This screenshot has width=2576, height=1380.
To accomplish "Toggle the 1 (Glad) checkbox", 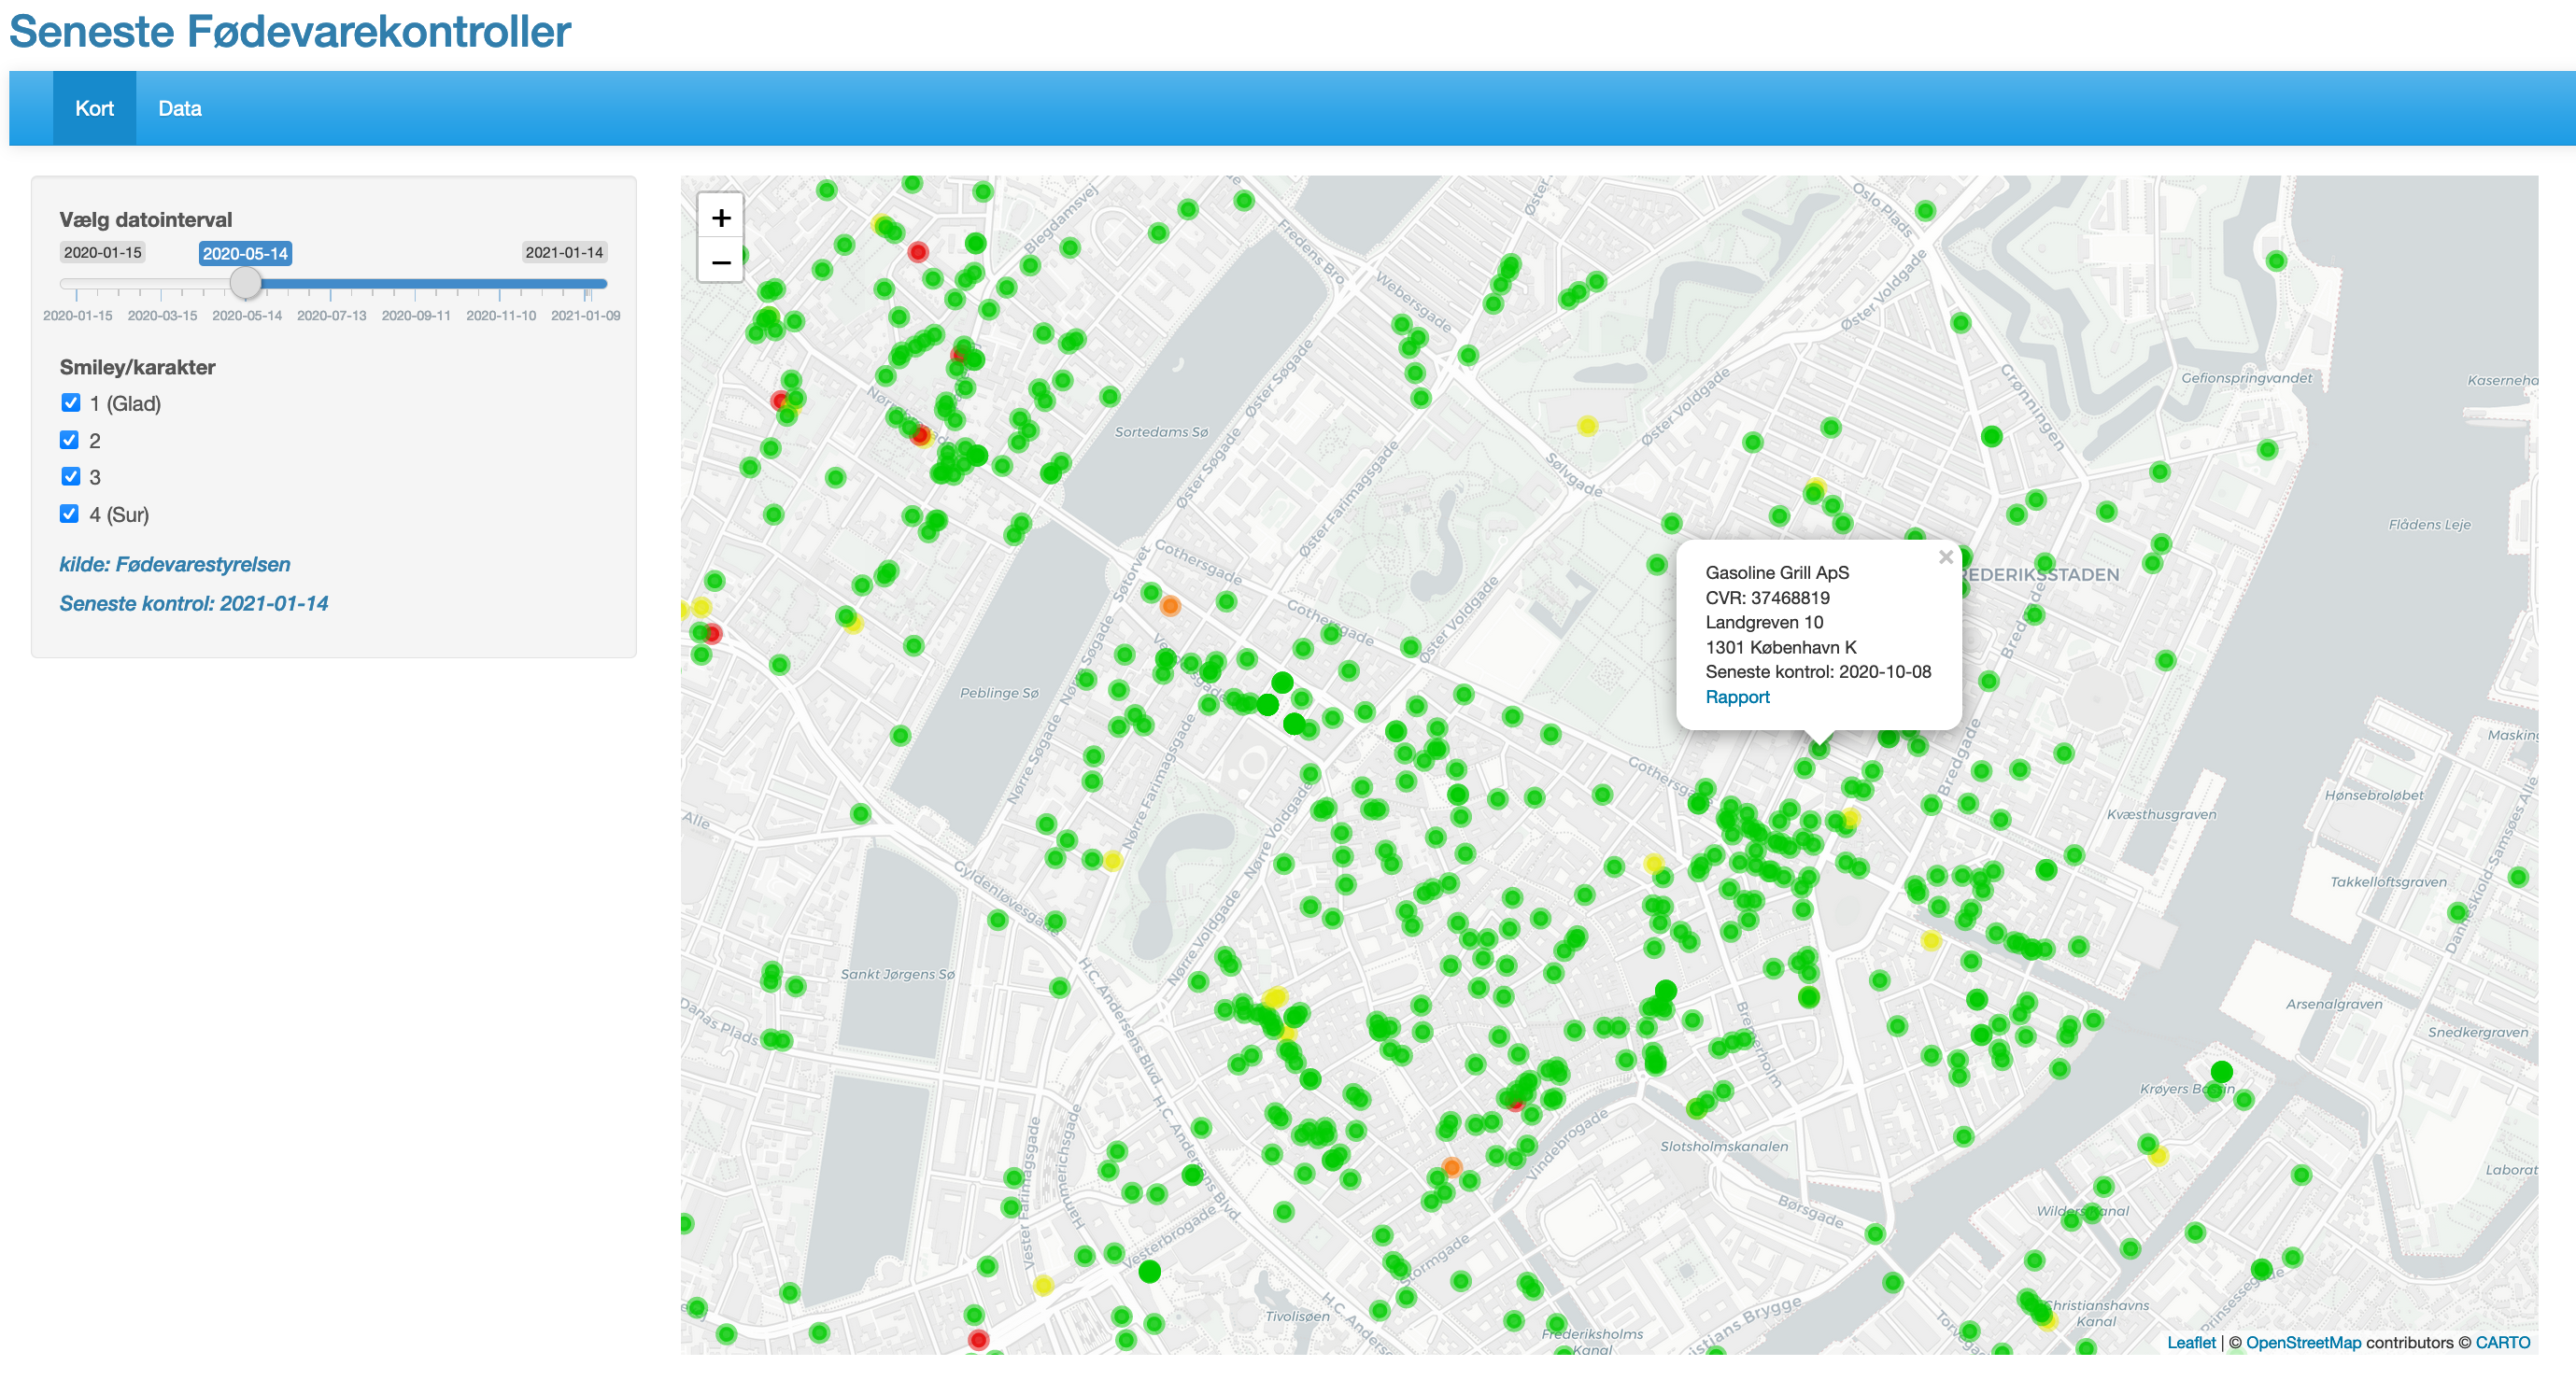I will pyautogui.click(x=70, y=403).
